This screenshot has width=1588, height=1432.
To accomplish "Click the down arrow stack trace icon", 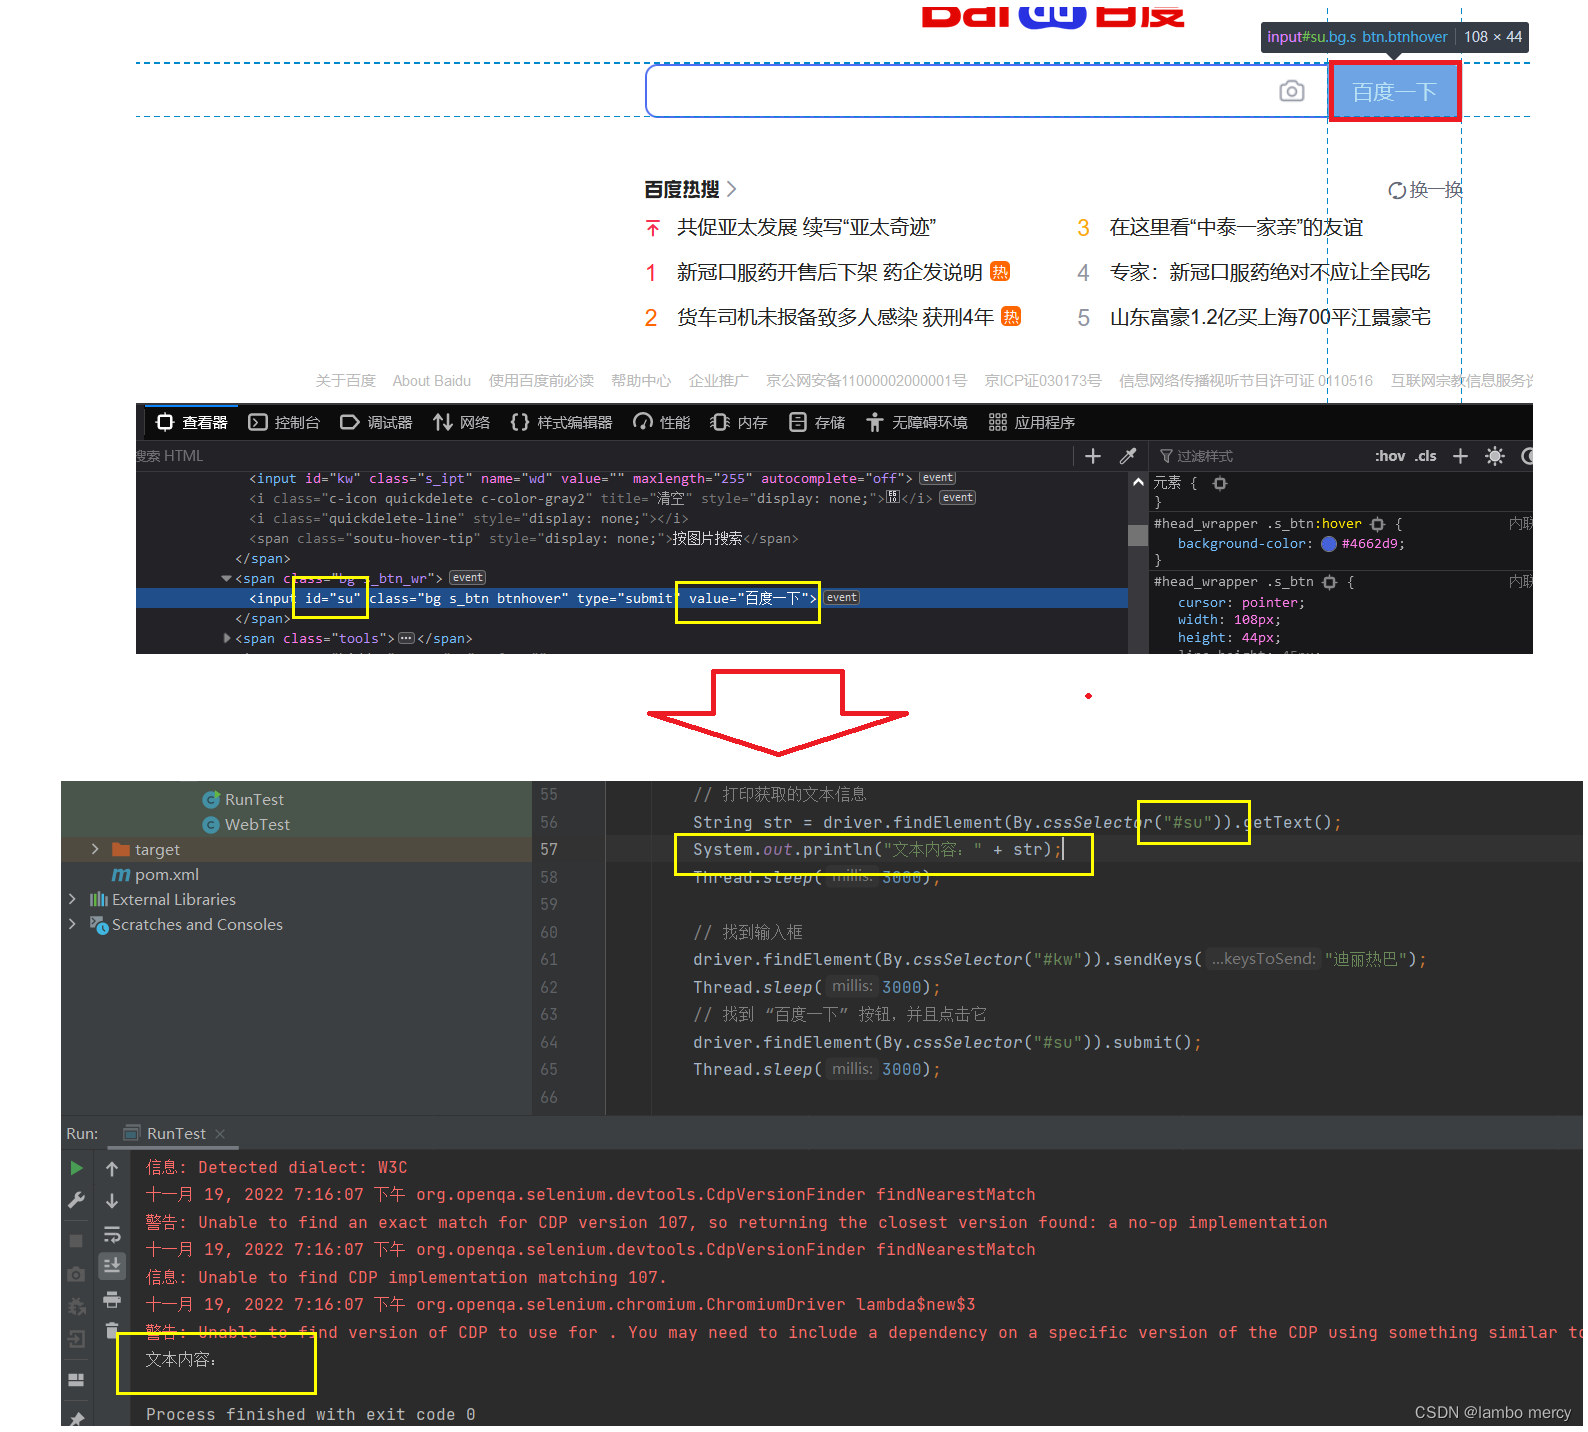I will click(112, 1201).
